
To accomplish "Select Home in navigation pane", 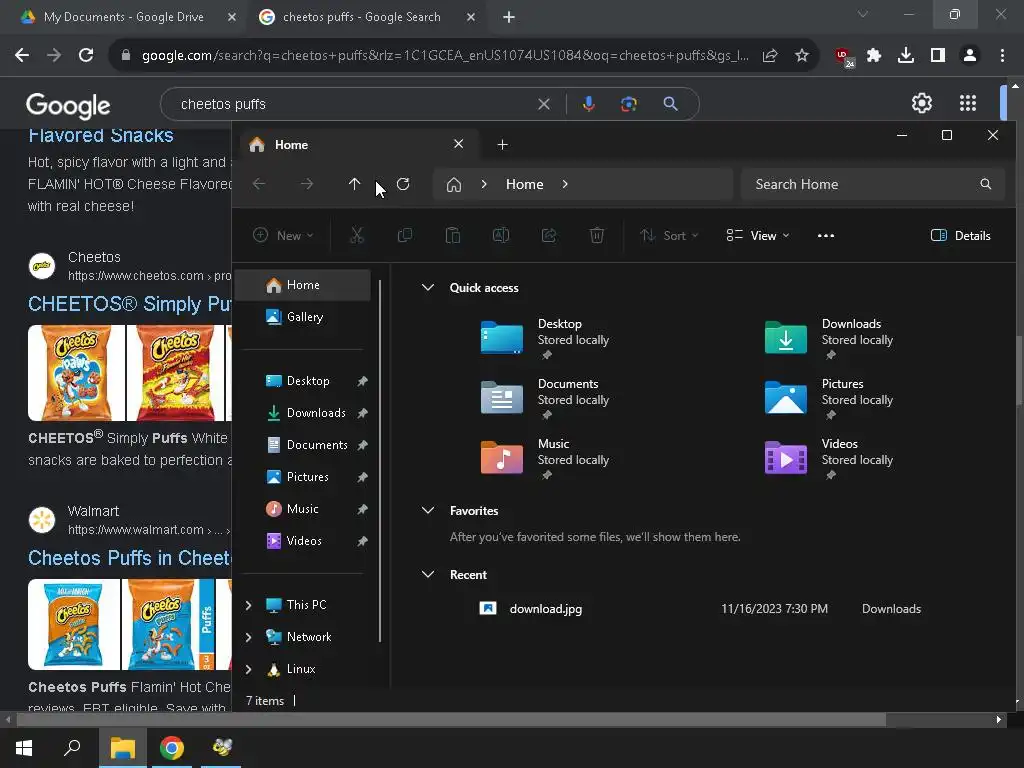I will coord(304,285).
